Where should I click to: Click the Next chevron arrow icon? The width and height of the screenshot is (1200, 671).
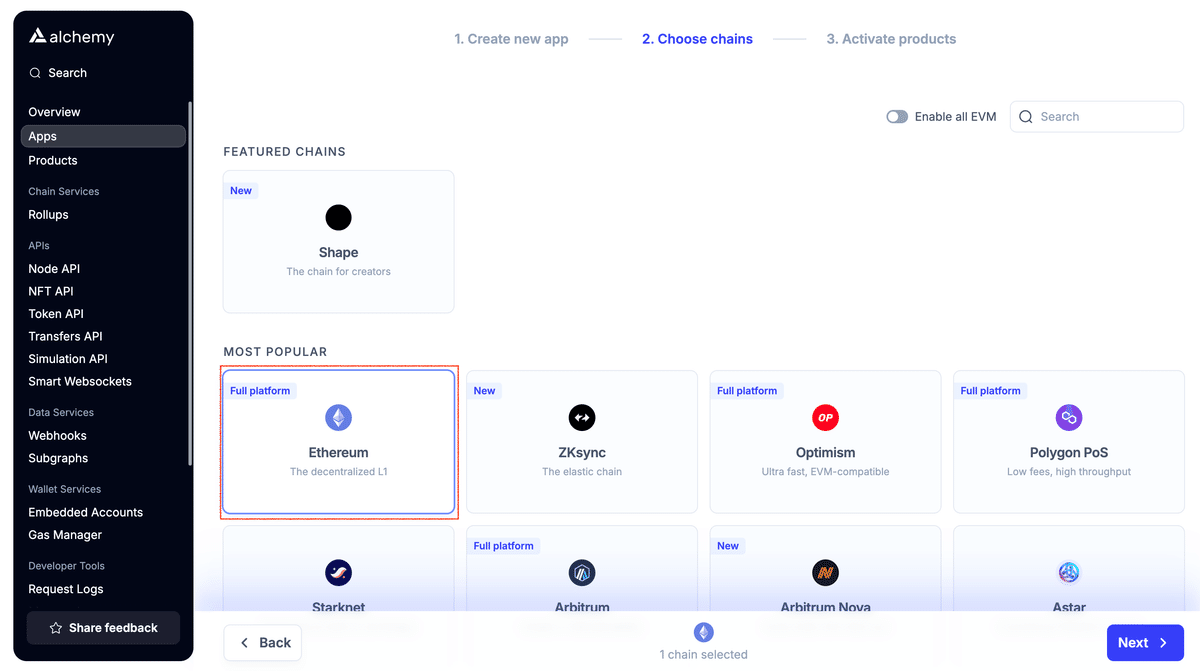point(1163,643)
